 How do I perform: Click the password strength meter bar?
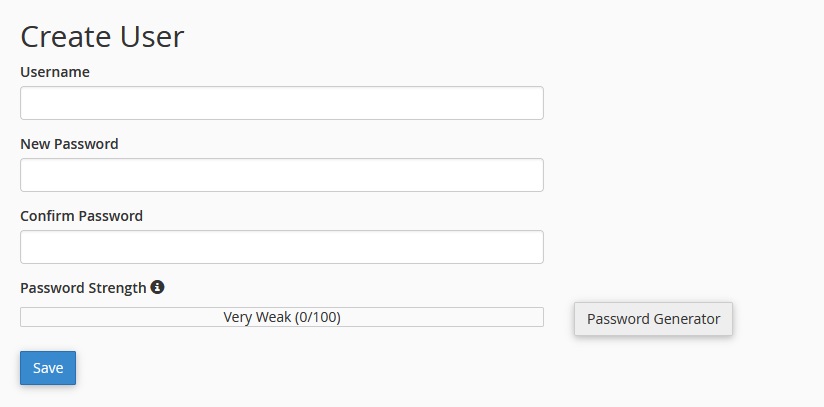(282, 317)
